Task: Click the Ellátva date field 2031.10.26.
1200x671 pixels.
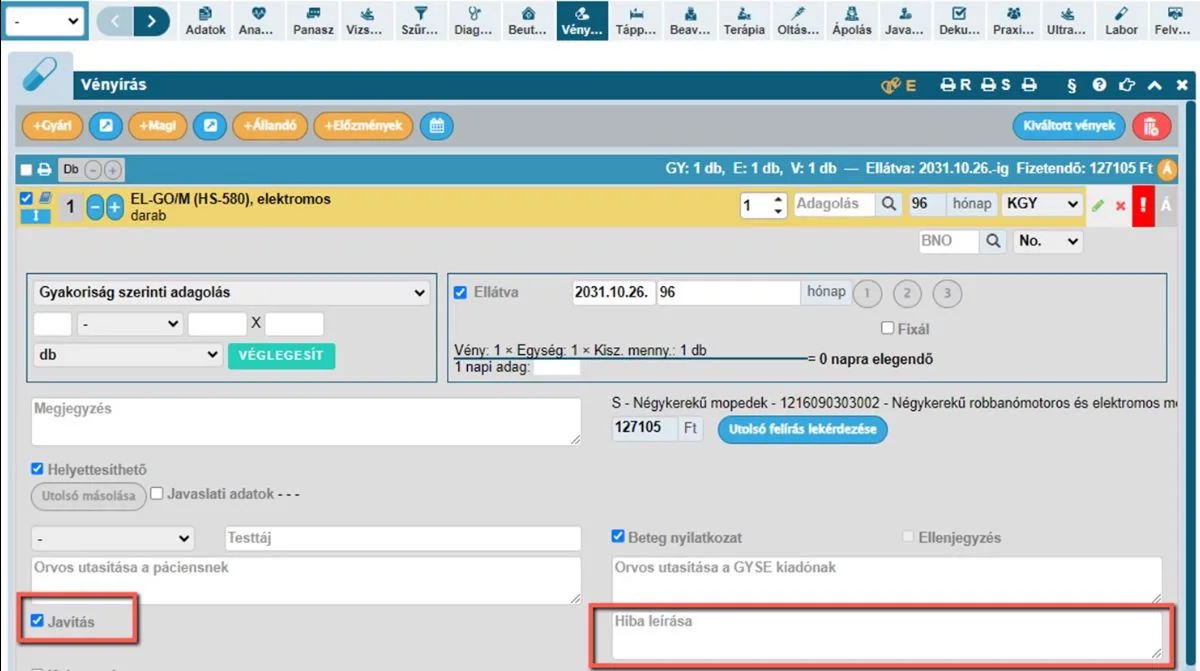Action: (614, 293)
